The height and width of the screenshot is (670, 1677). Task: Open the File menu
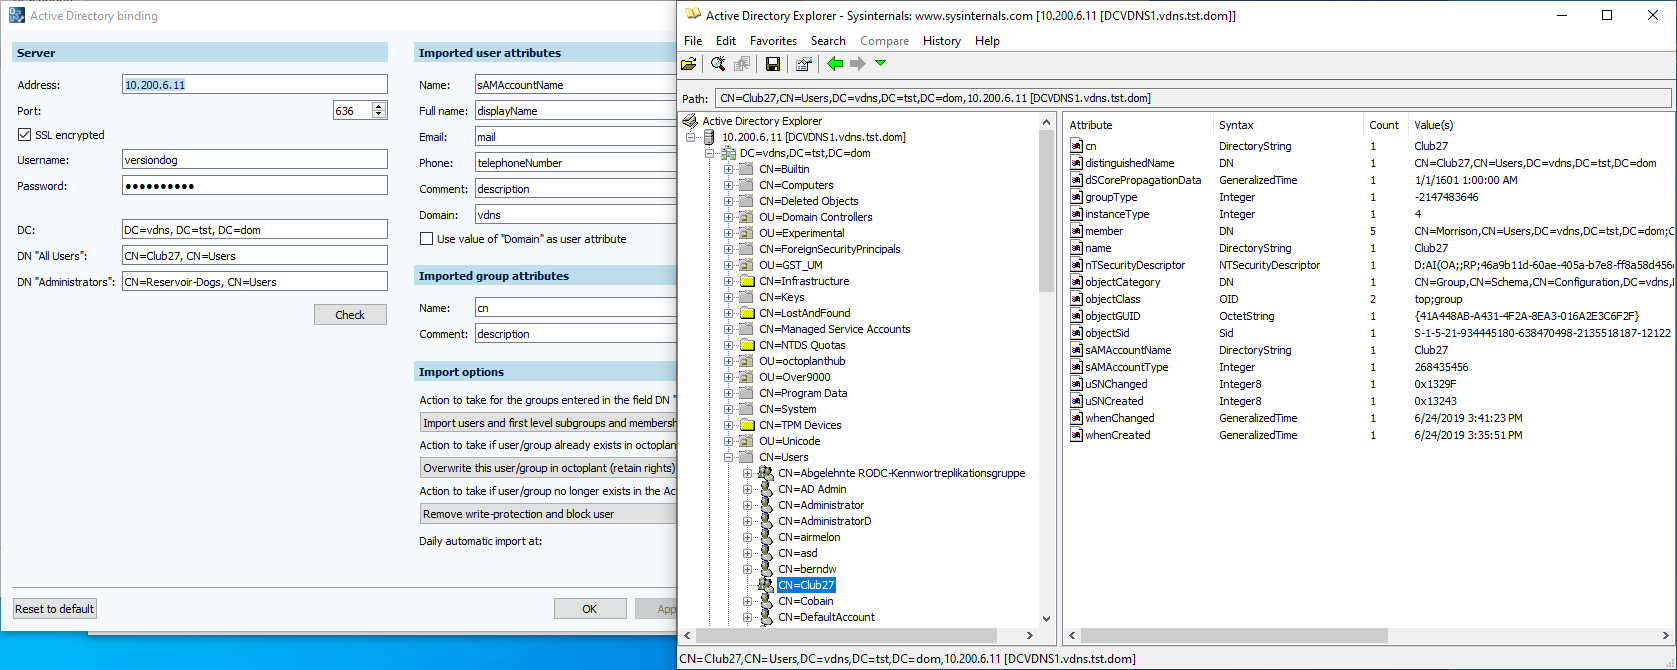pyautogui.click(x=693, y=41)
